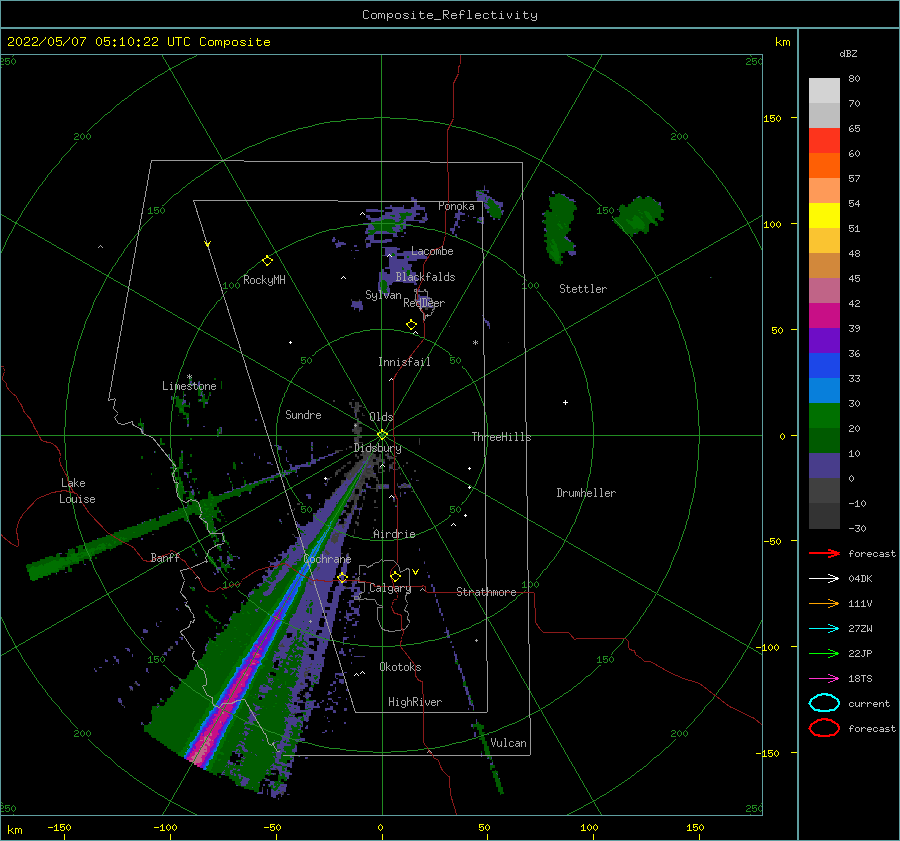Click the Vulcan city label
Screen dimensions: 900x841
(508, 743)
